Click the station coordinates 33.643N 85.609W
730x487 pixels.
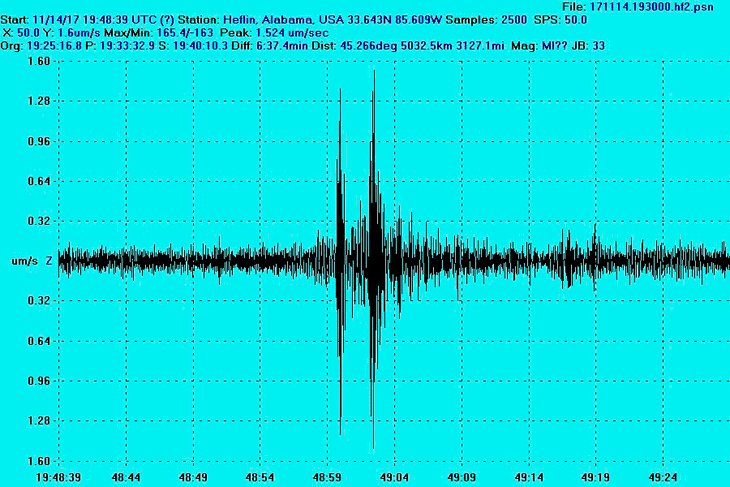[x=394, y=20]
